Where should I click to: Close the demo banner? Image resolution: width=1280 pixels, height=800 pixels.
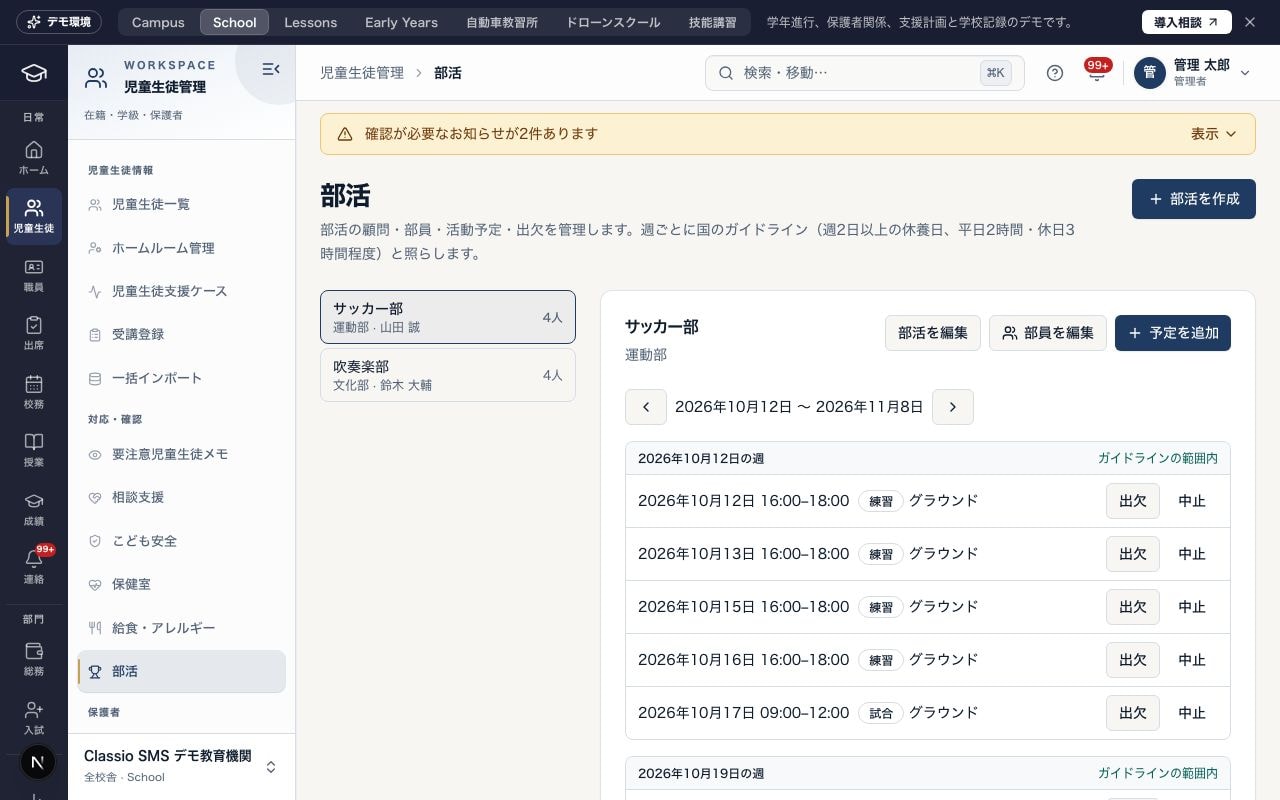(1250, 22)
